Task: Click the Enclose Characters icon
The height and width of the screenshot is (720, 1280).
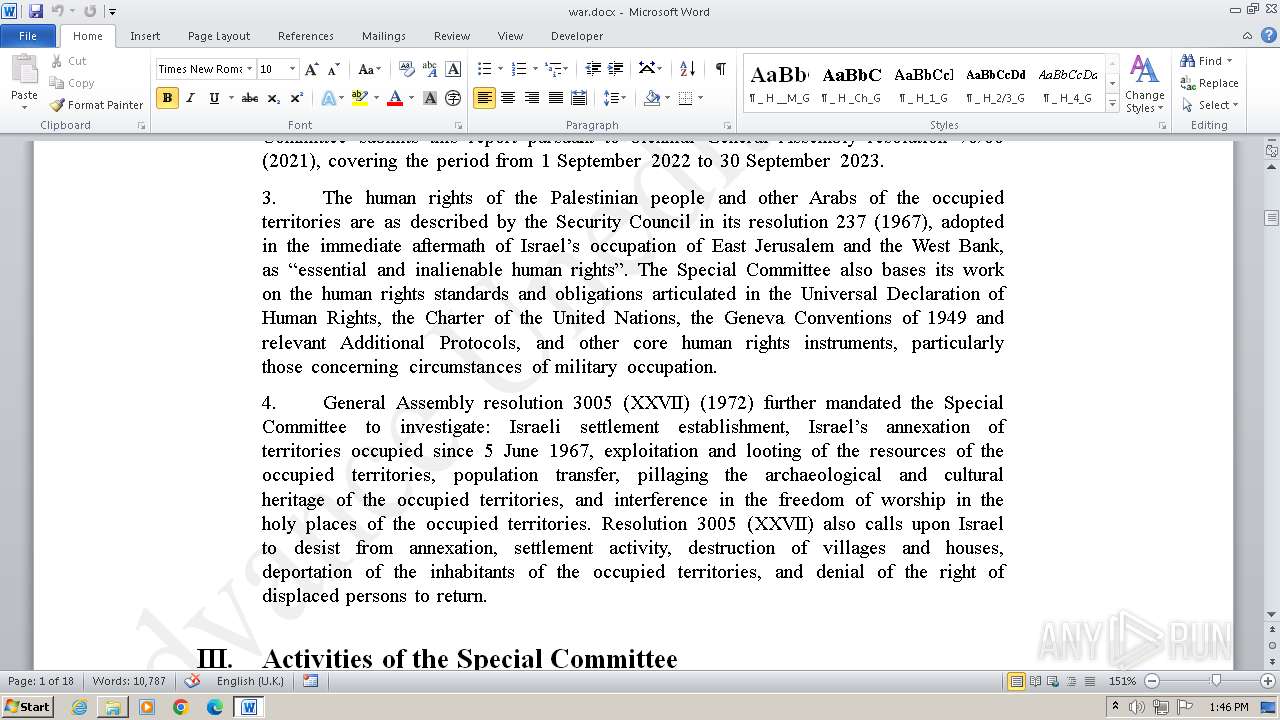Action: point(453,98)
